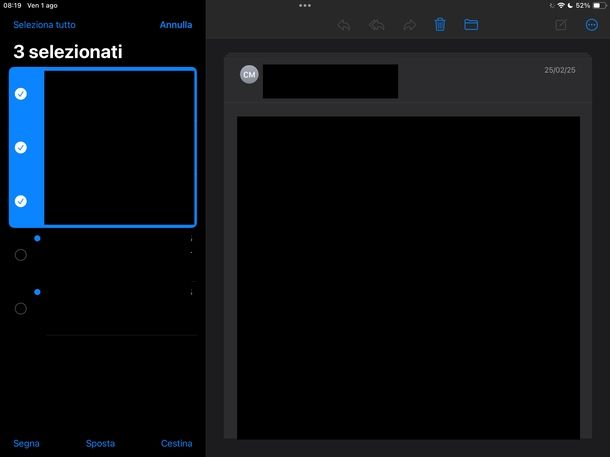Tap the Reply arrow icon
The image size is (610, 457).
344,25
